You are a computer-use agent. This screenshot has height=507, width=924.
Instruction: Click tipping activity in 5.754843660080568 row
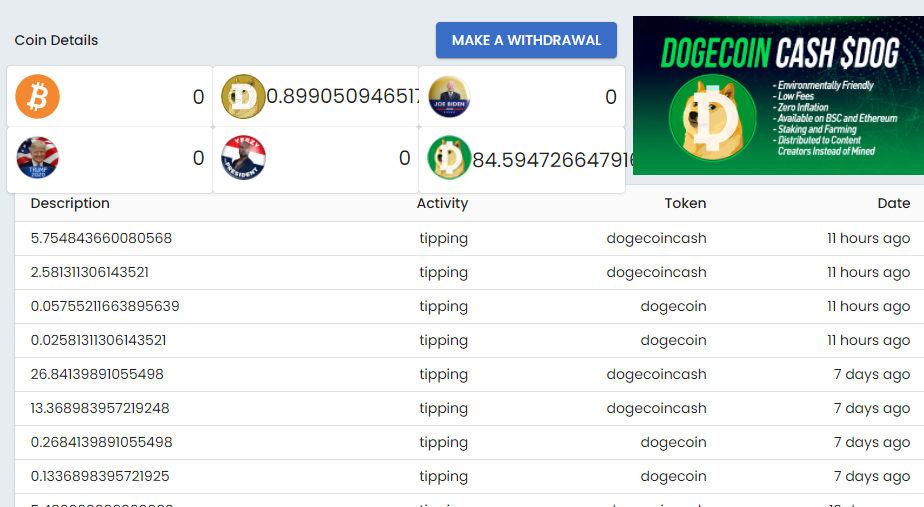tap(444, 239)
